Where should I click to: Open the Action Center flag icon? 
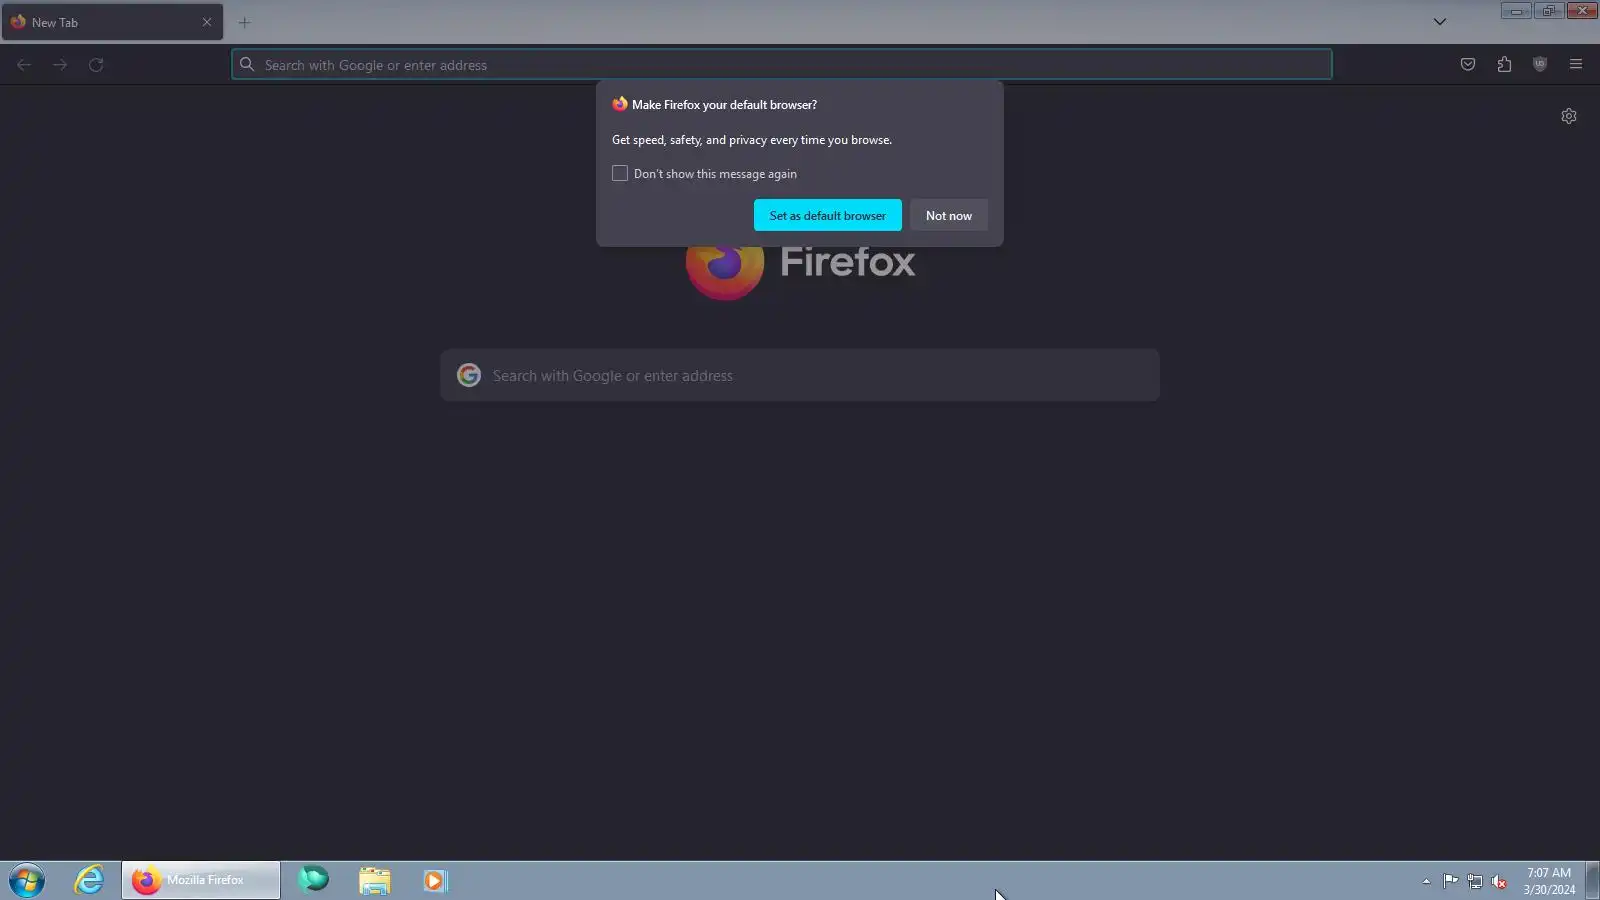(1450, 881)
